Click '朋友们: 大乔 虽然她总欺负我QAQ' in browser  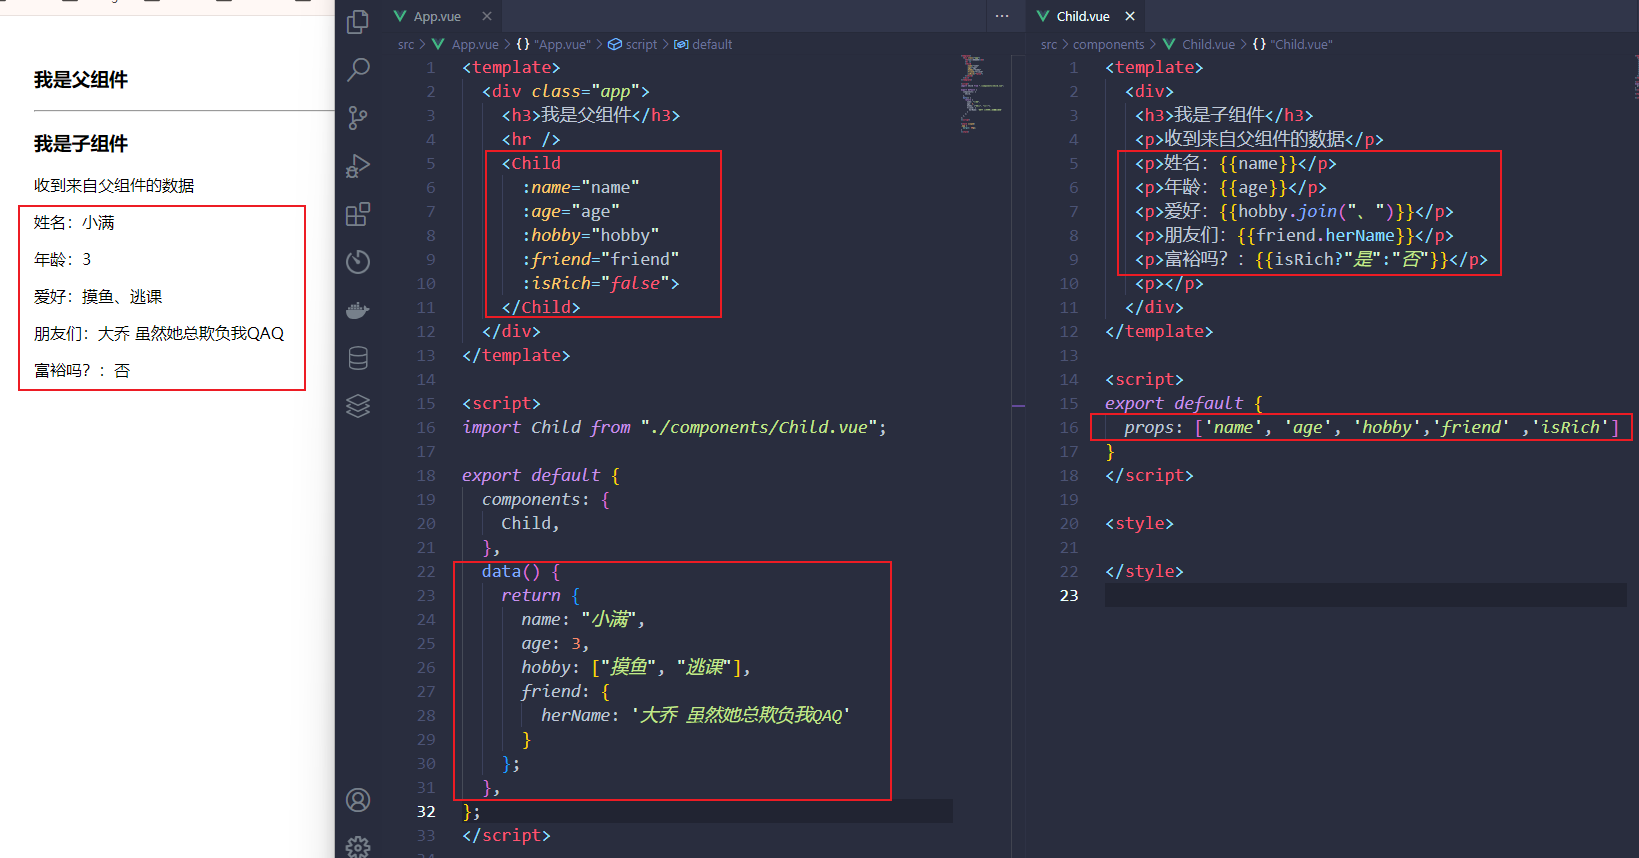159,334
